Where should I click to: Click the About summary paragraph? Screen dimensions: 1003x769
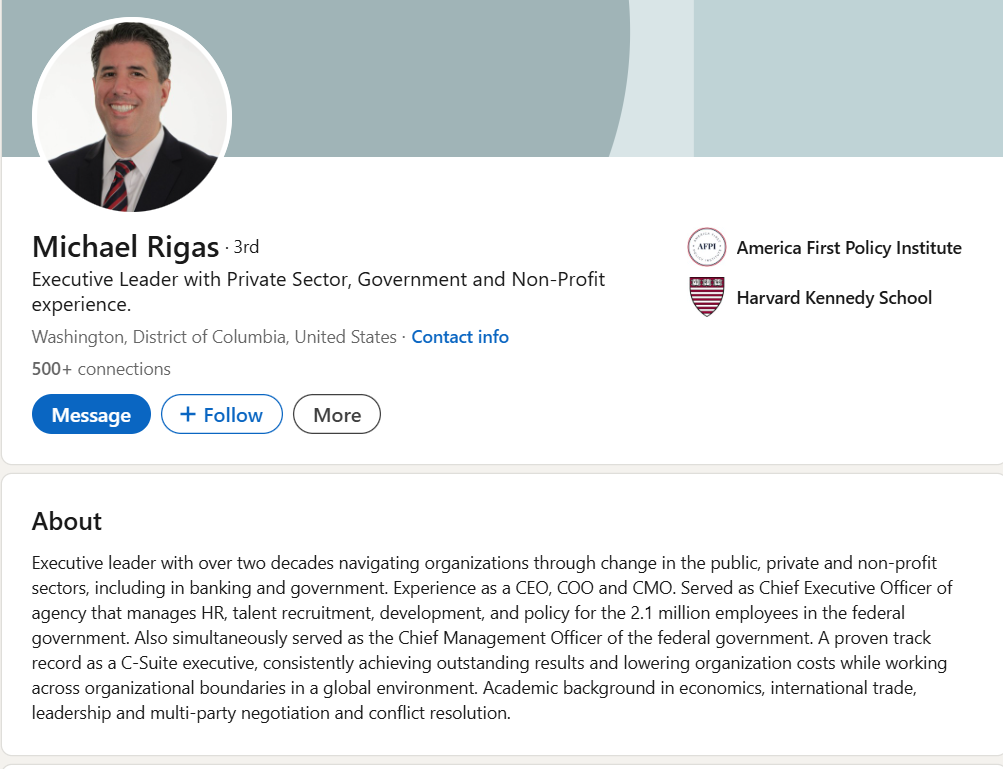(x=490, y=638)
